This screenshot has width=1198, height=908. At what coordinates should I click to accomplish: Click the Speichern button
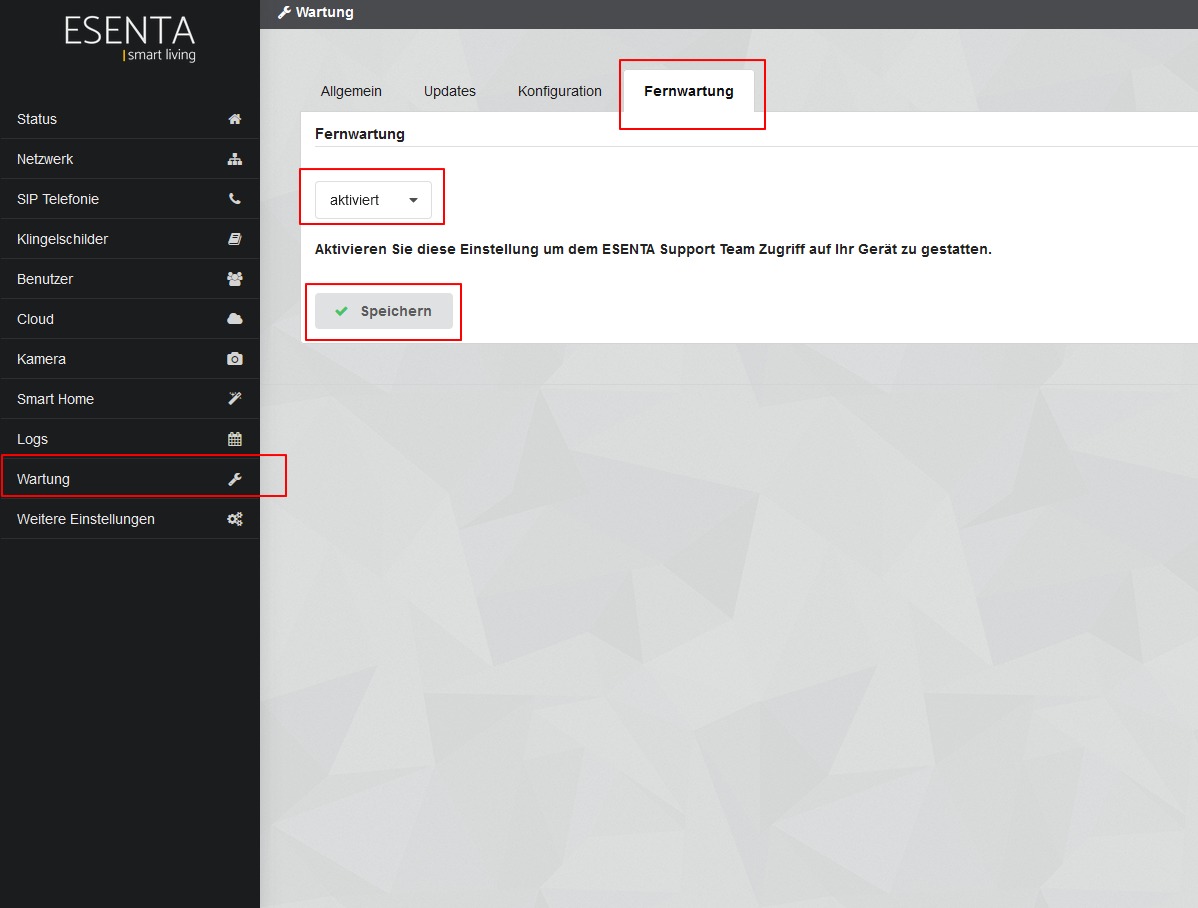click(x=384, y=311)
